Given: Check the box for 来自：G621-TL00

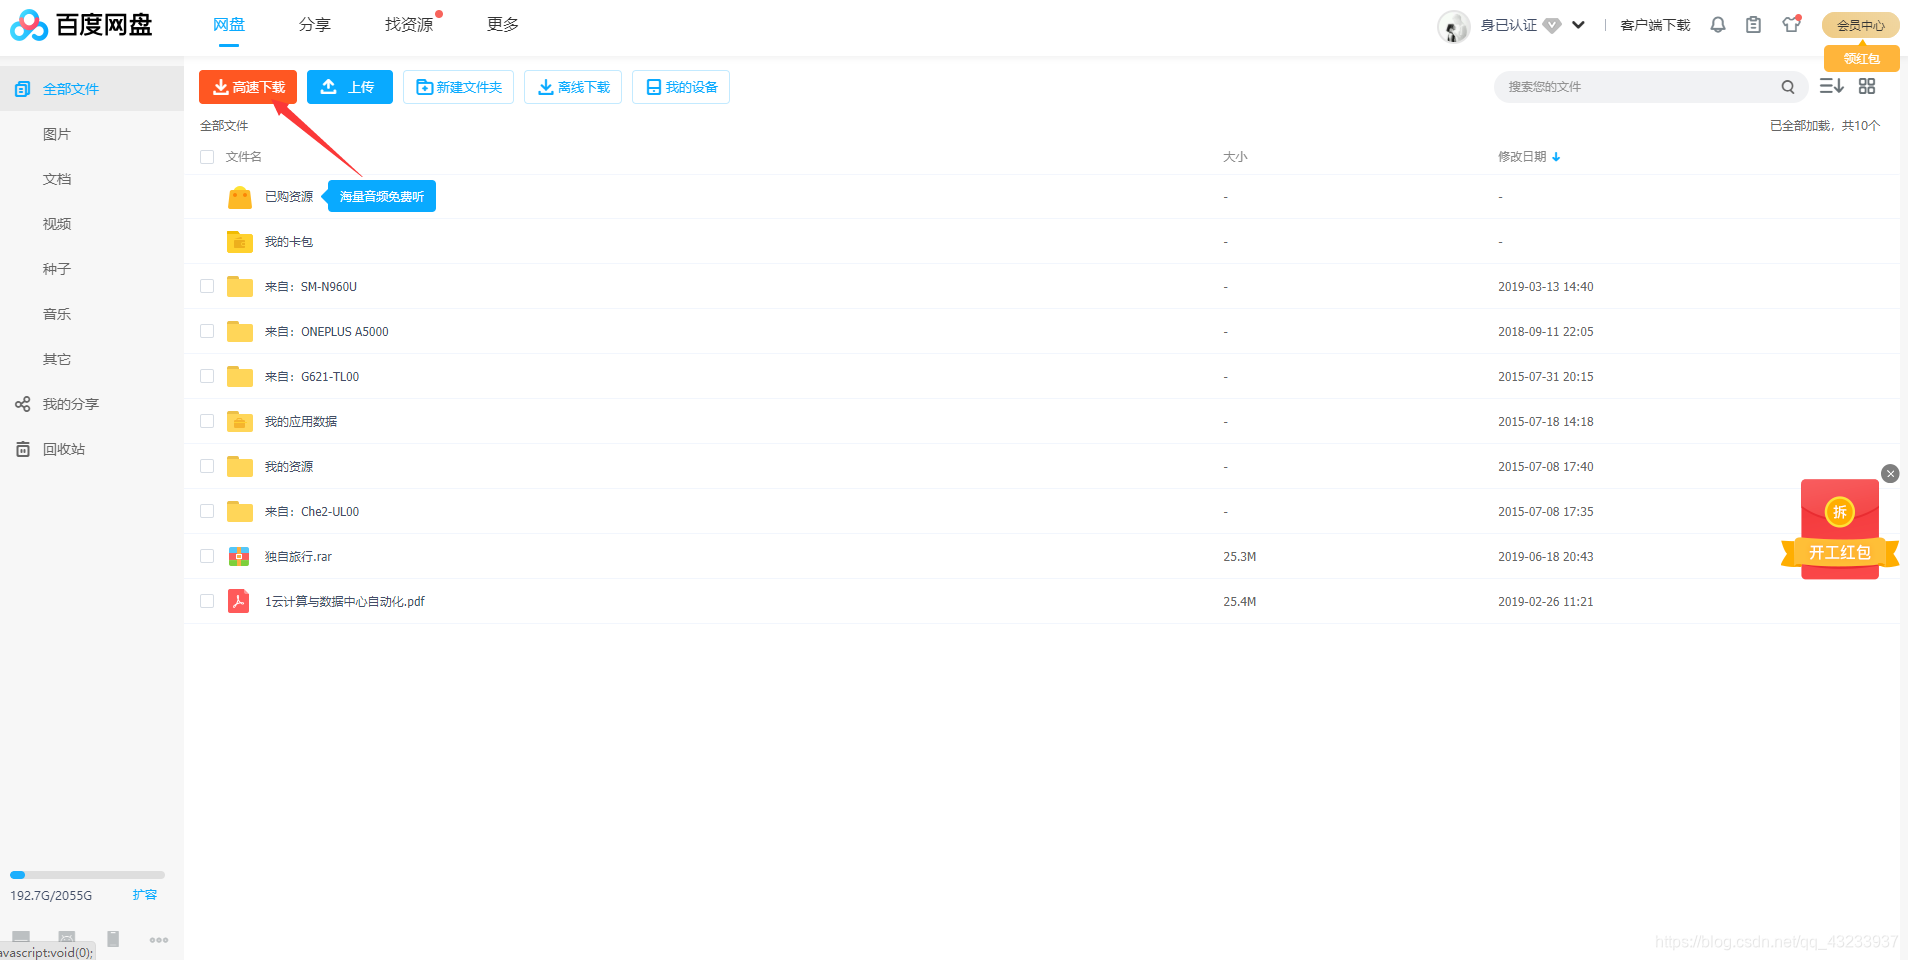Looking at the screenshot, I should (207, 376).
